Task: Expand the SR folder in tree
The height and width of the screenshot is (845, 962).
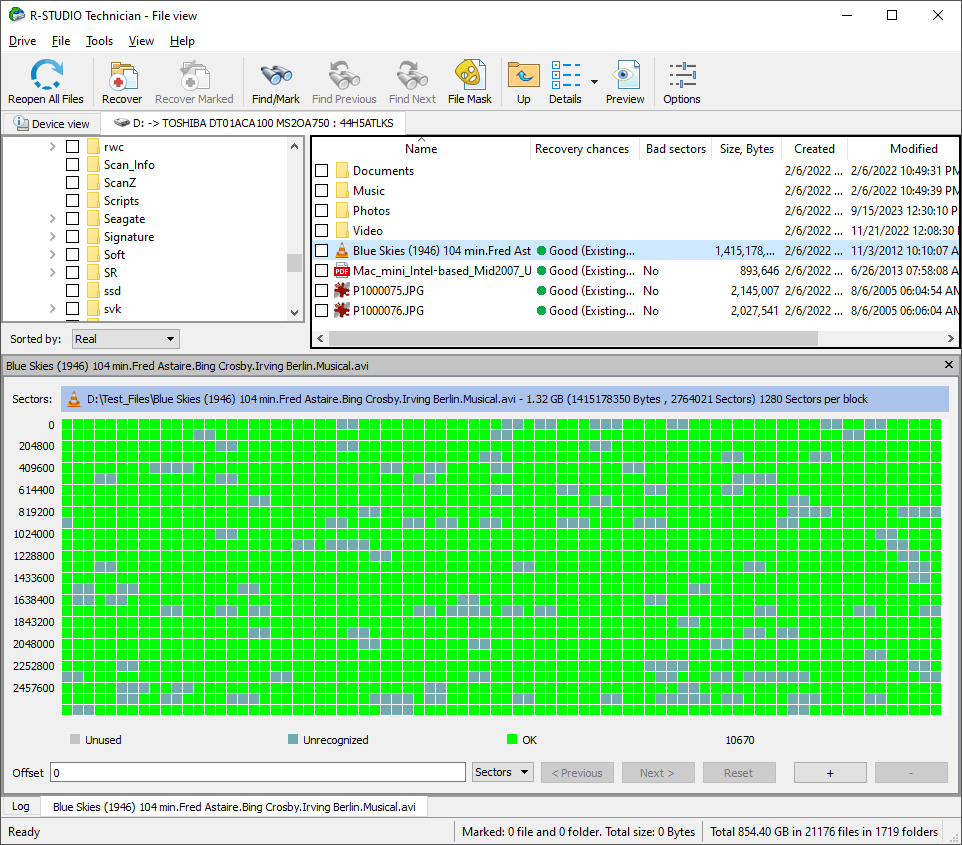Action: [52, 272]
